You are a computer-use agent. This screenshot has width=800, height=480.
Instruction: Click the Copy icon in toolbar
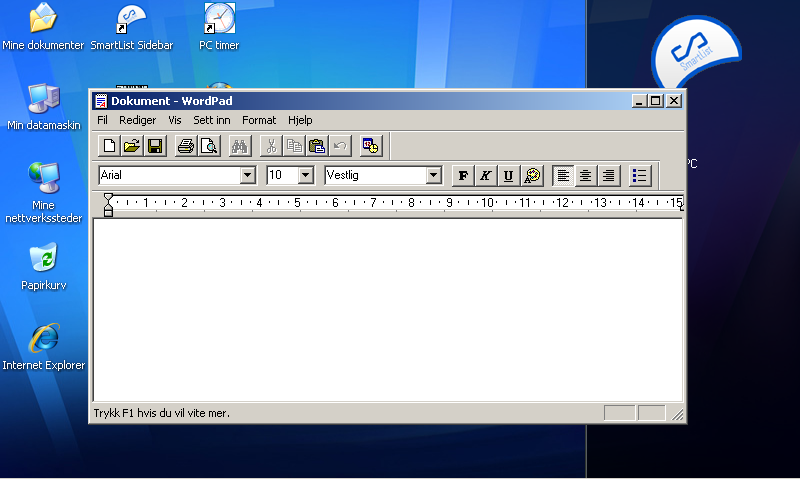[294, 146]
